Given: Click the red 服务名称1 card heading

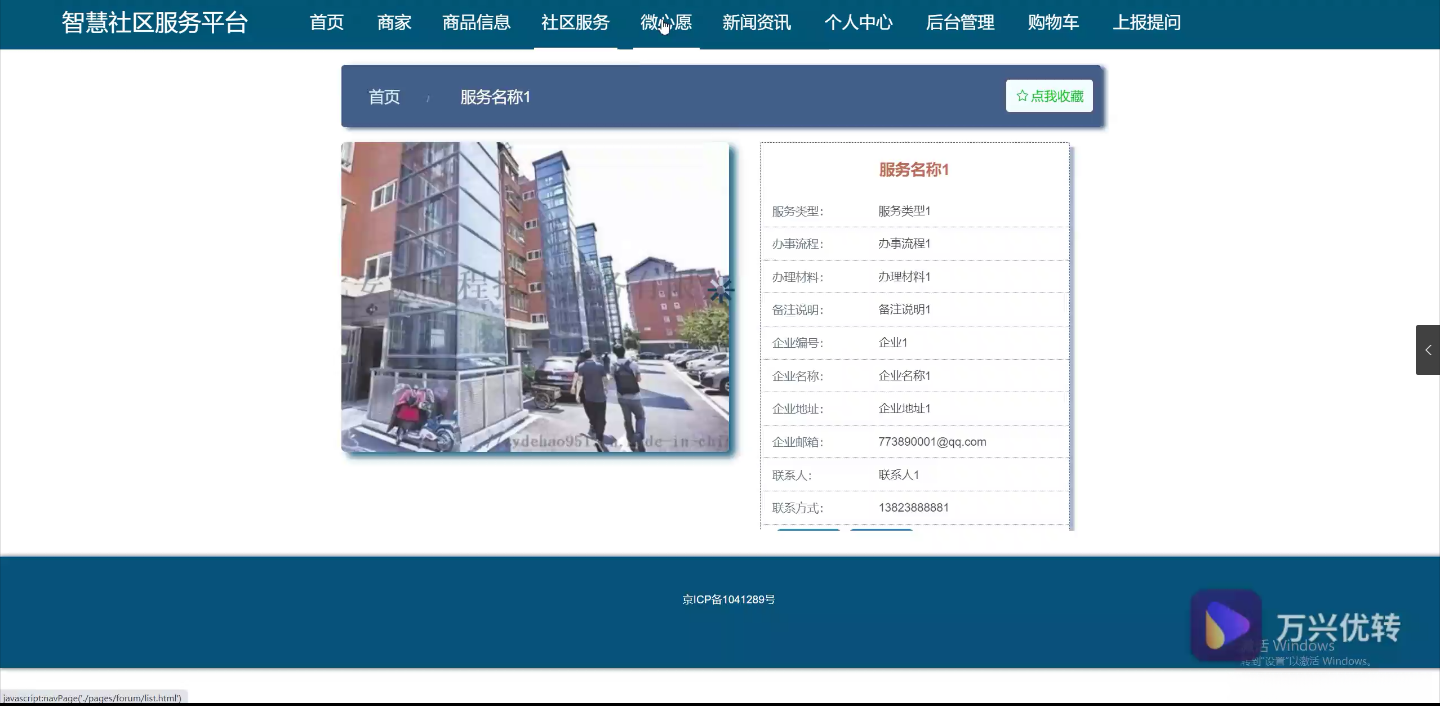Looking at the screenshot, I should point(914,170).
